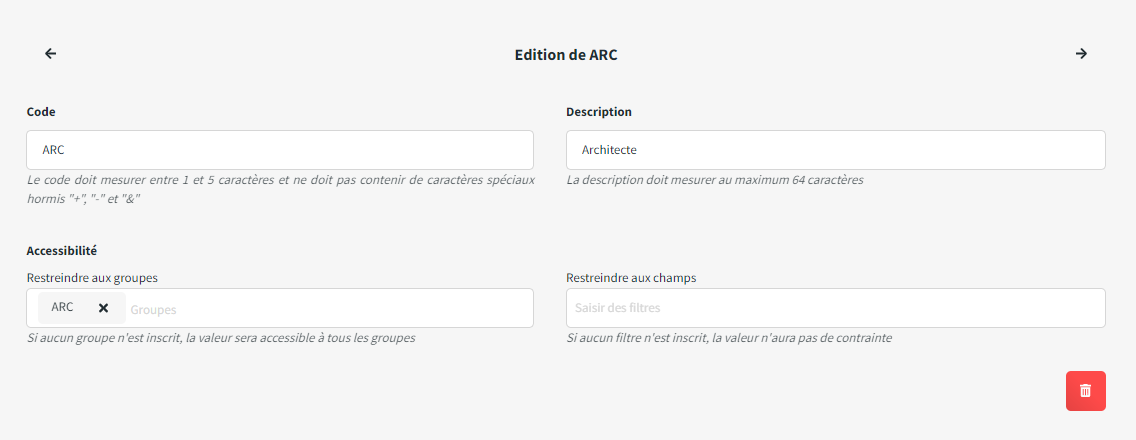Click hint about 'accessible à tous les groupes'
The width and height of the screenshot is (1136, 440).
220,338
